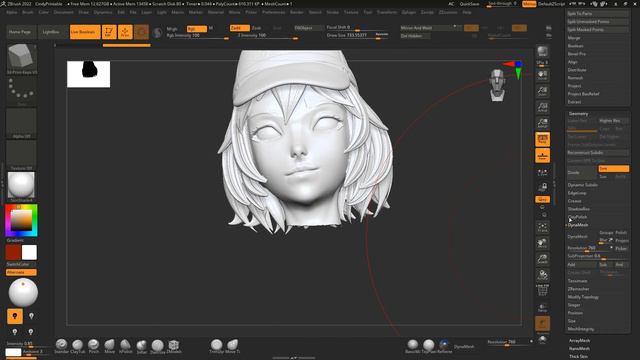This screenshot has height=360, width=640.
Task: Toggle Live Boolean mode
Action: 85,32
